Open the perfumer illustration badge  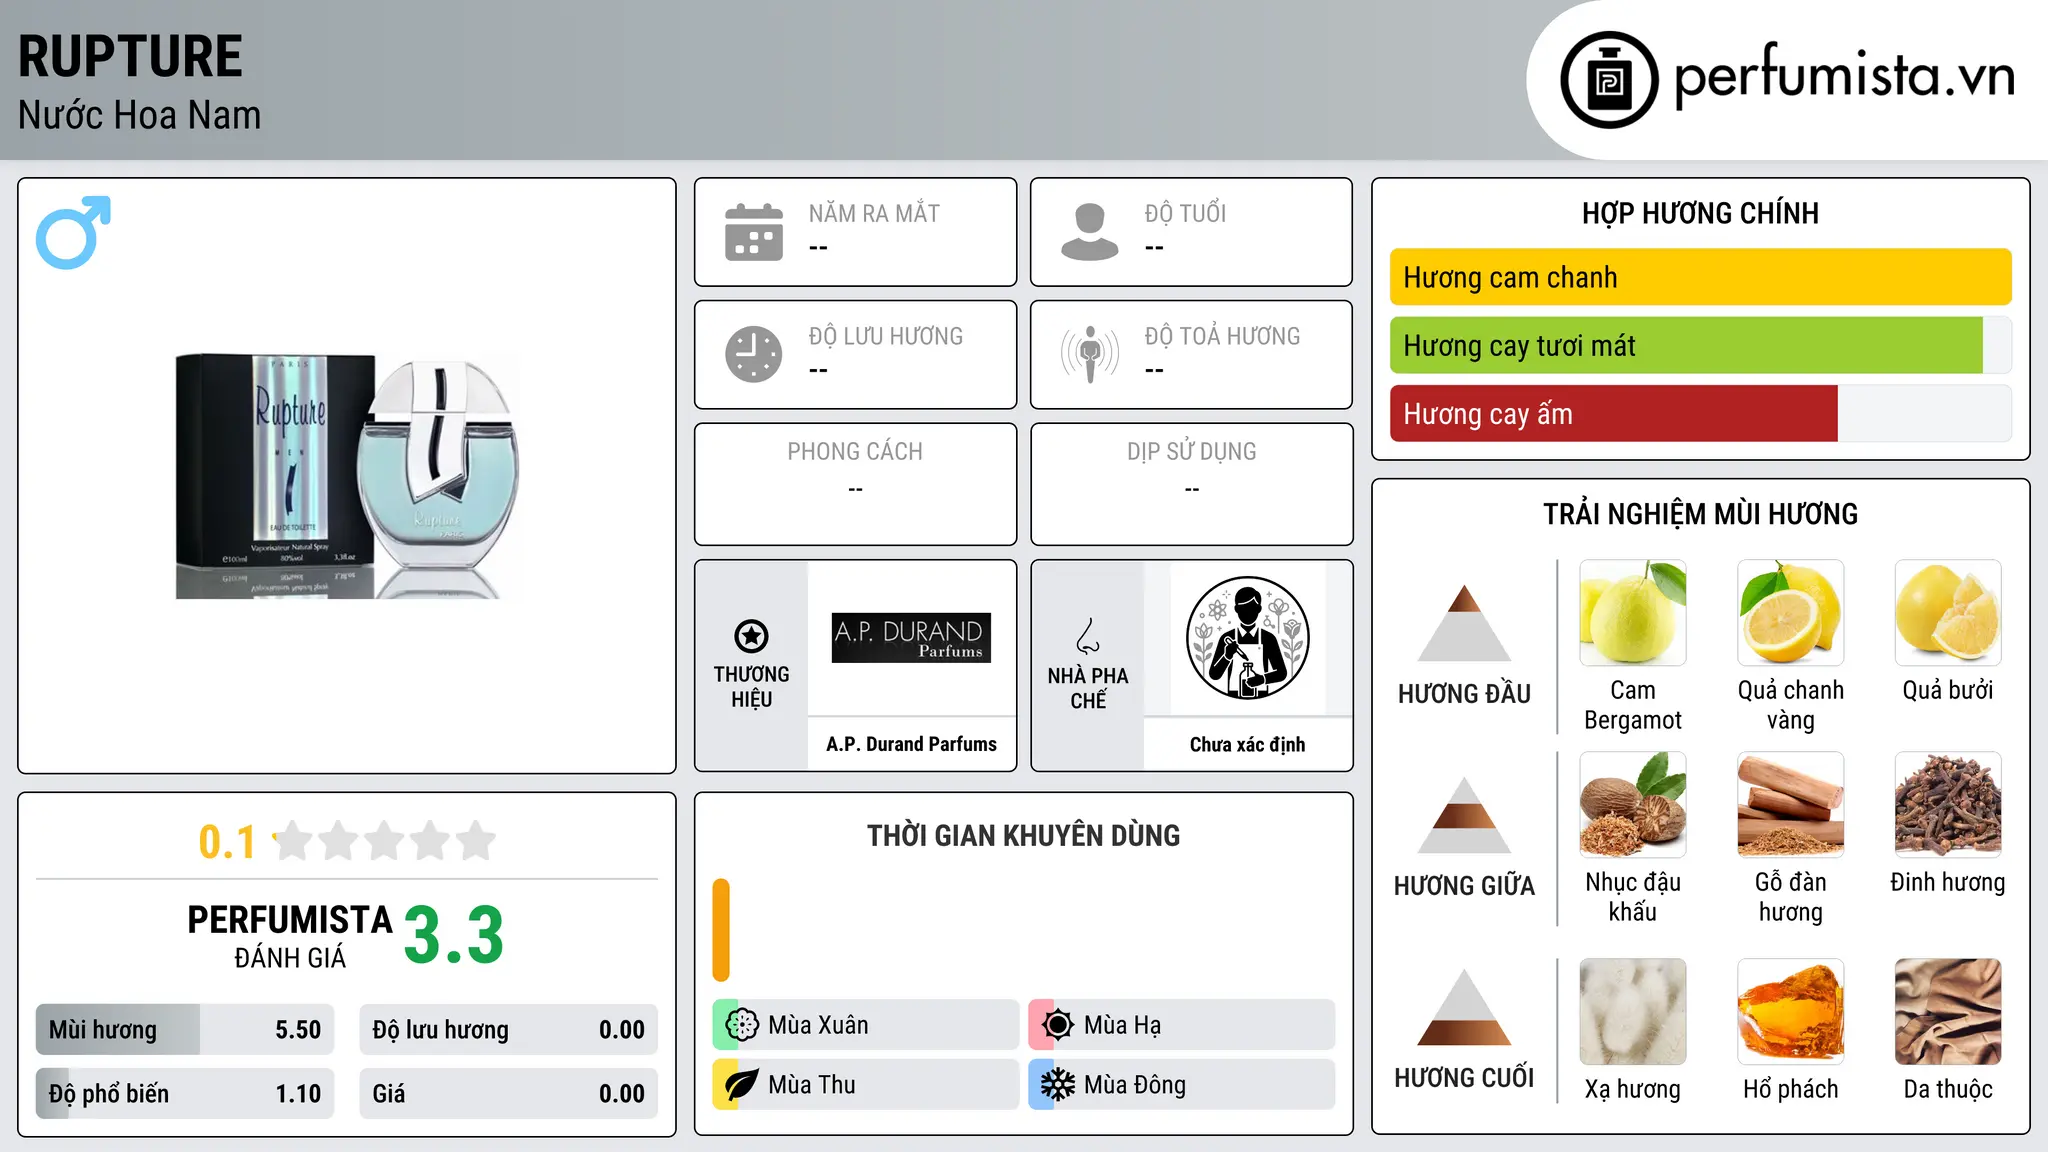click(1247, 638)
